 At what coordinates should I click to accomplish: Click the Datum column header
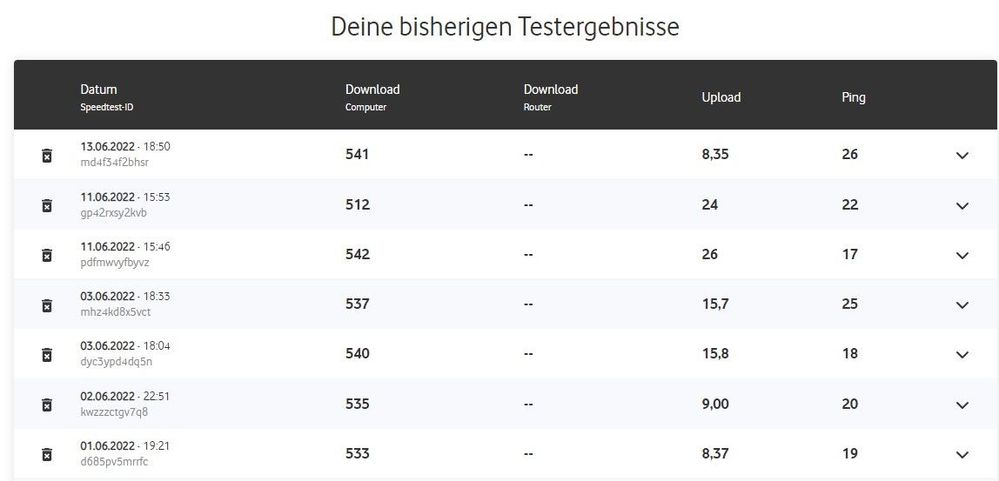(x=99, y=90)
